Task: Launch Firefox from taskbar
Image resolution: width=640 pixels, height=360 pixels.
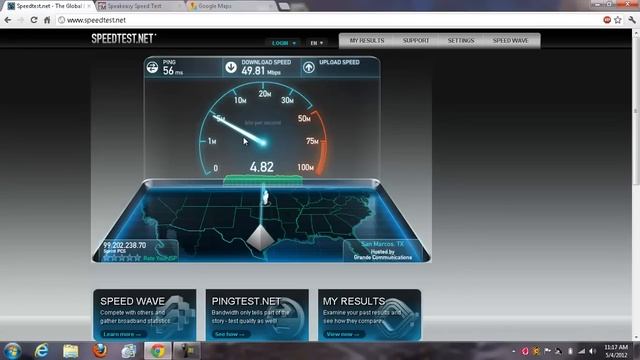Action: (x=100, y=351)
